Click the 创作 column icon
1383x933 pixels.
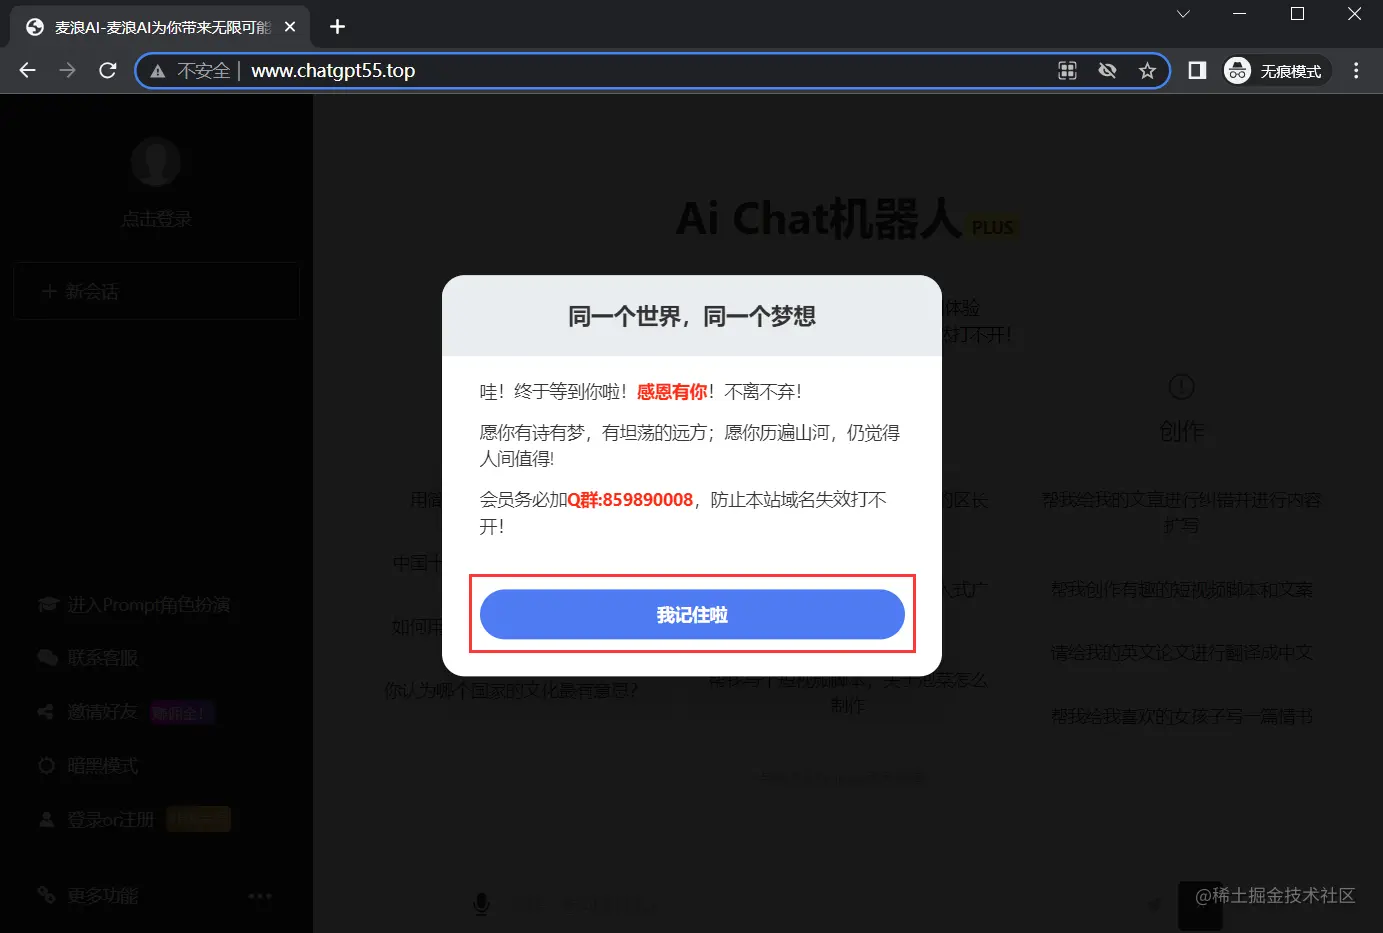(x=1181, y=387)
